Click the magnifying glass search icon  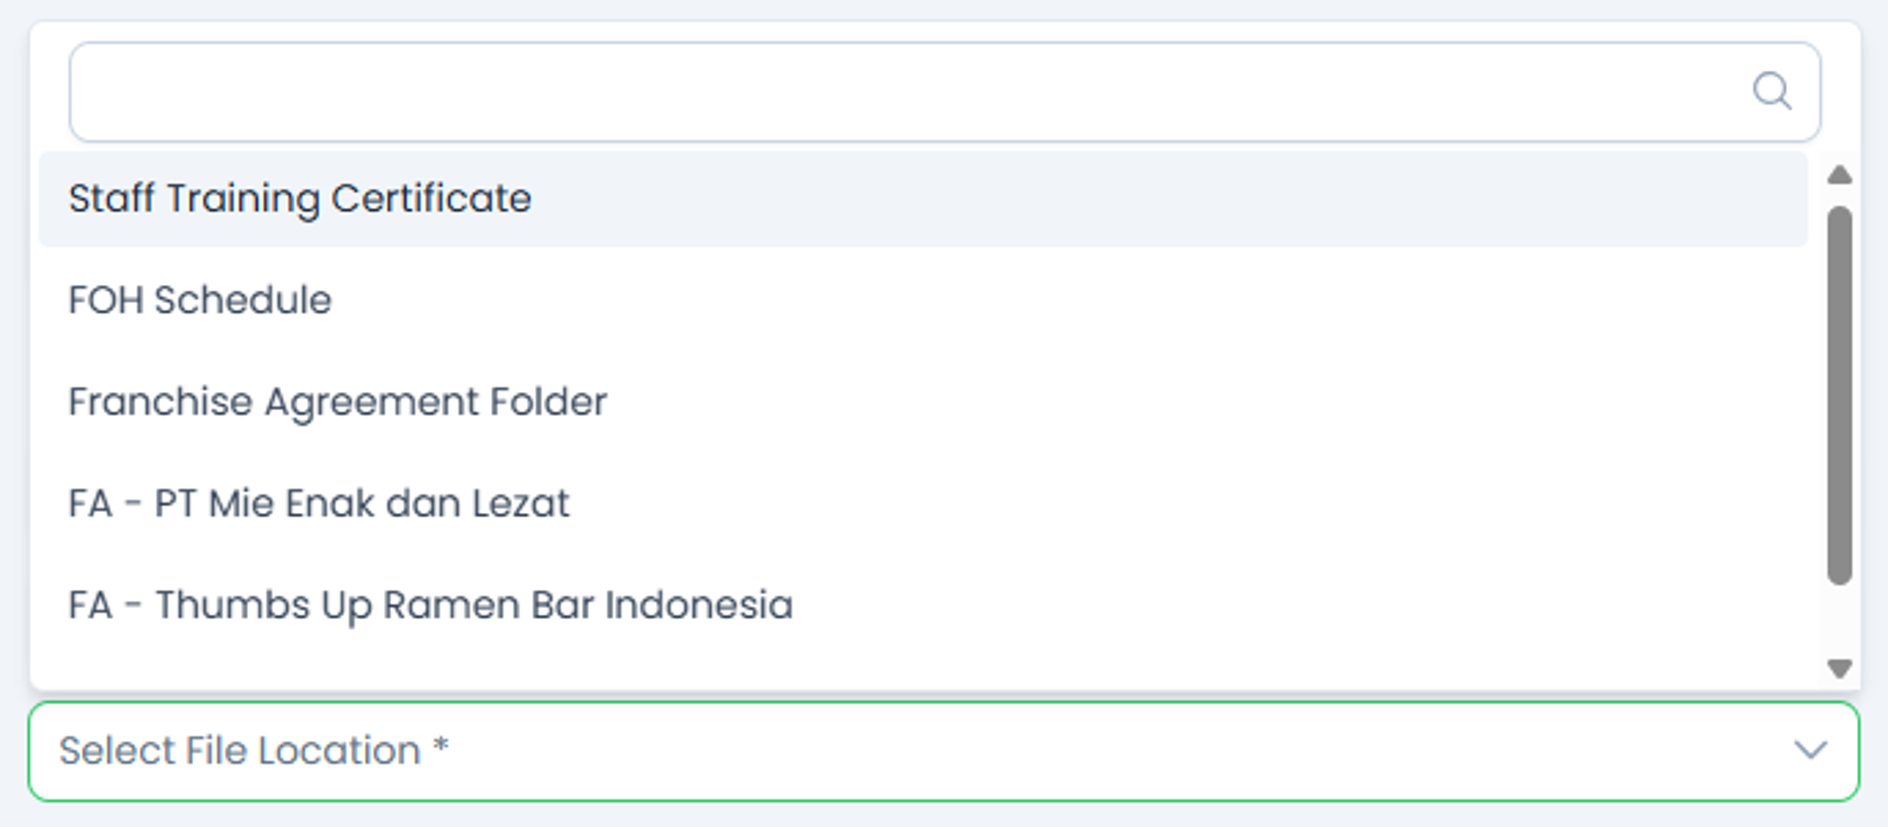(x=1771, y=91)
